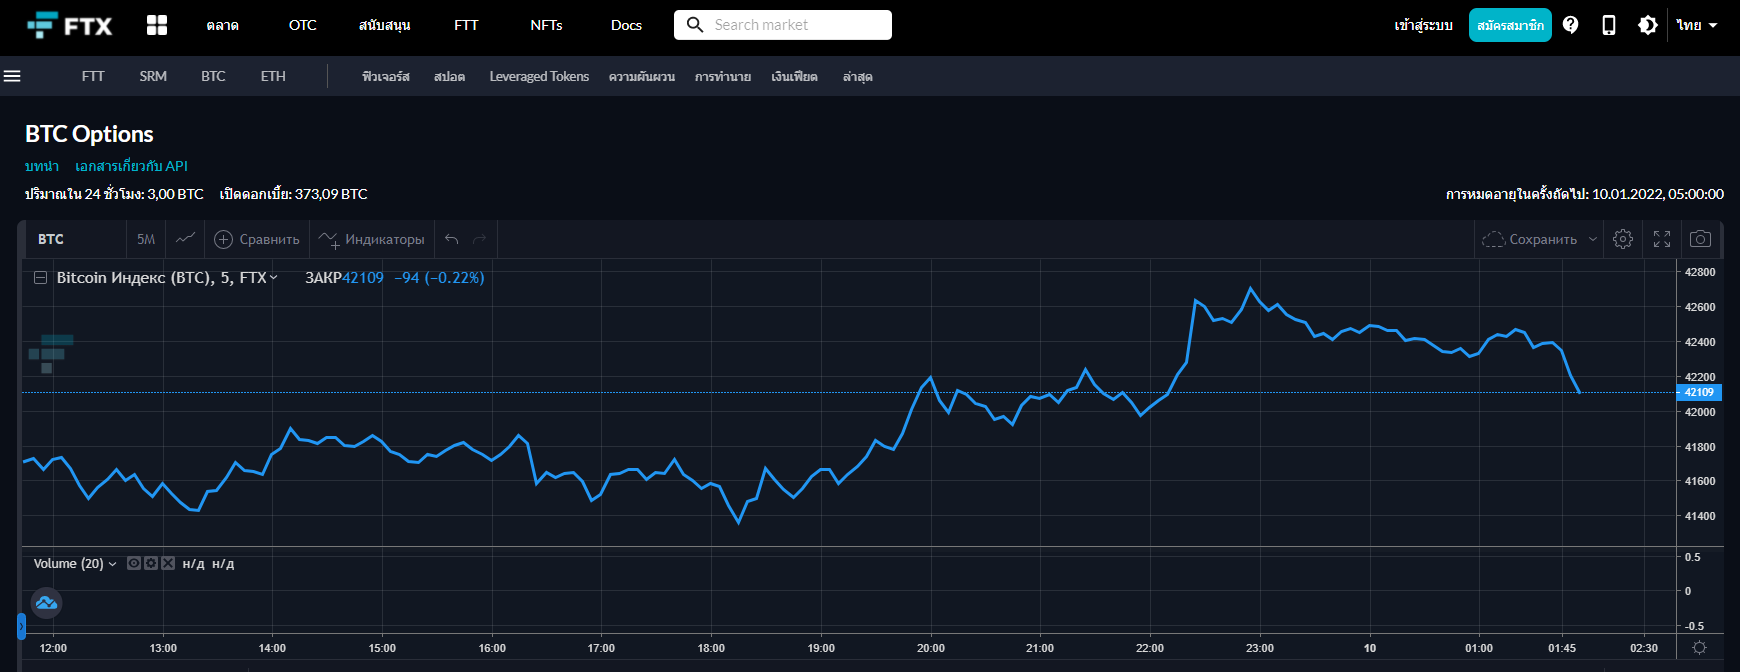Open the Bitcoin Индекс series dropdown arrow

click(274, 278)
